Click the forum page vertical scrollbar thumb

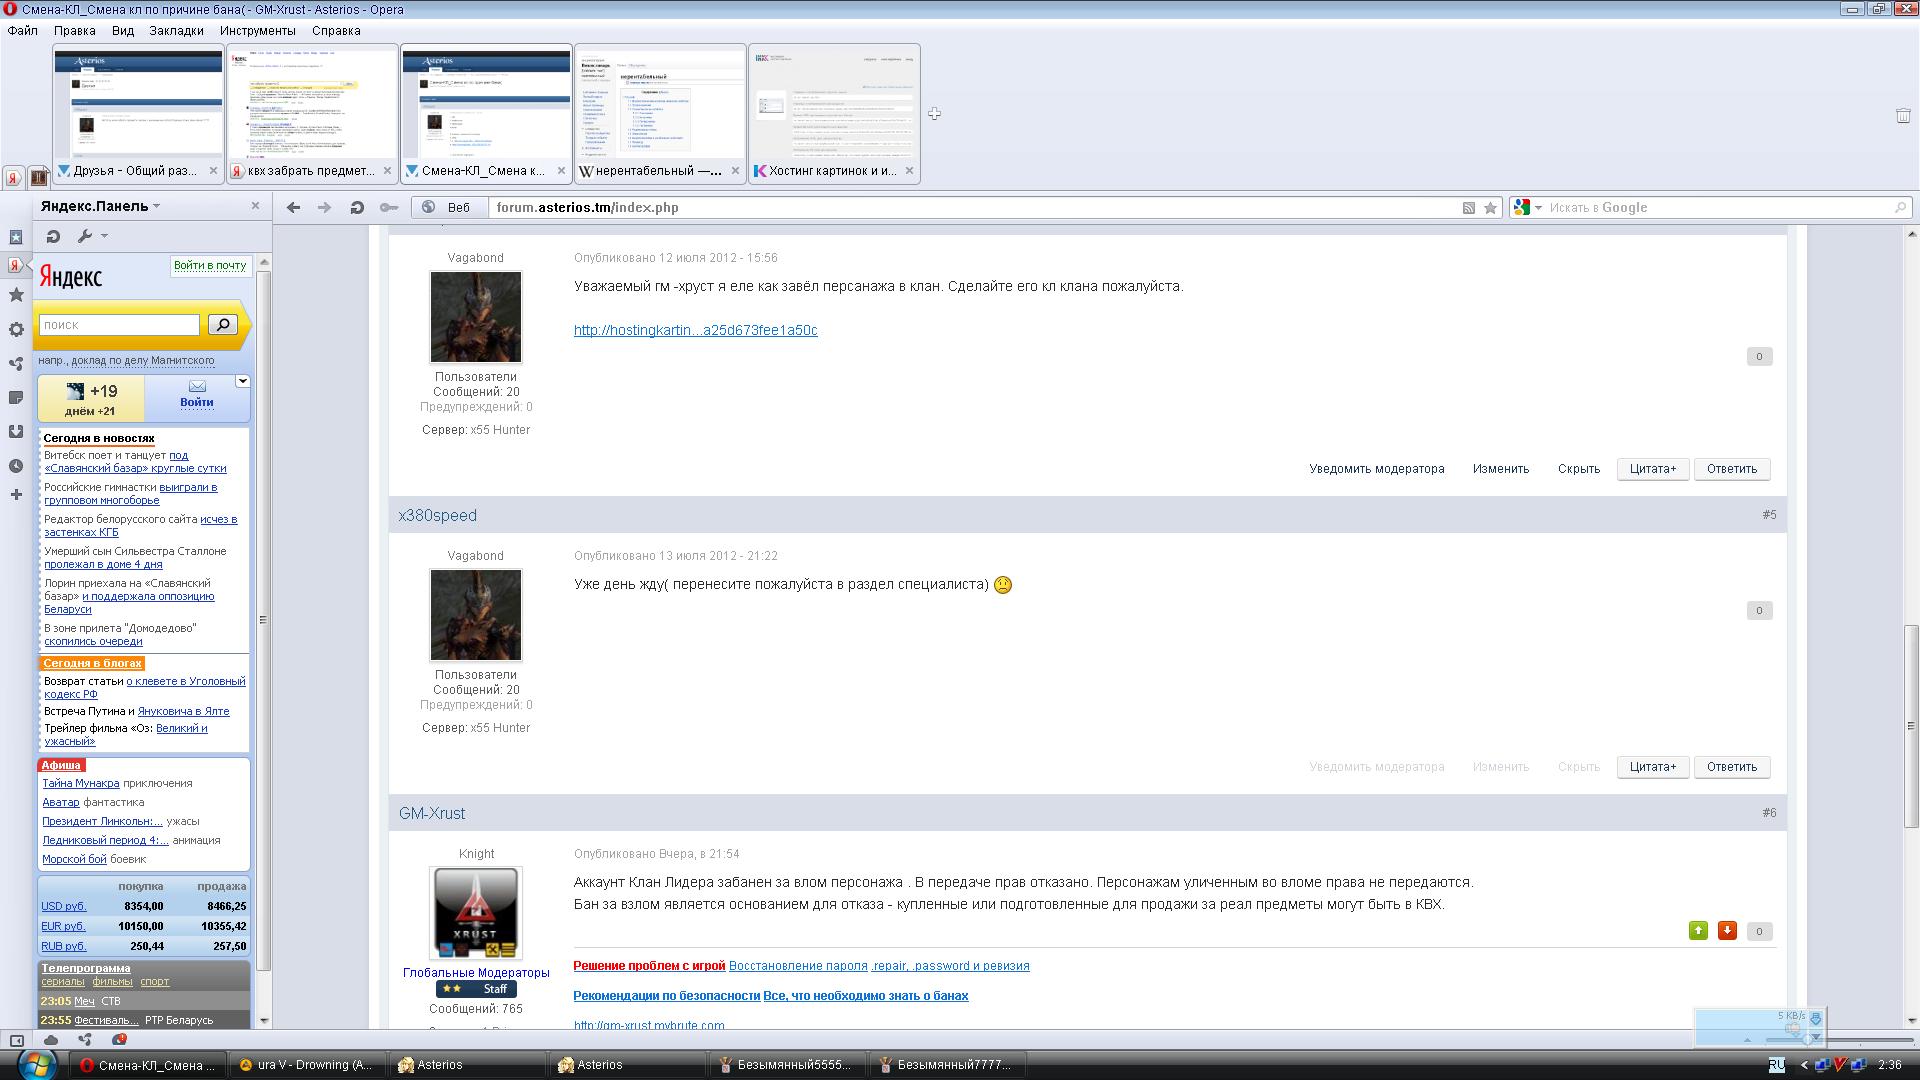(x=1911, y=725)
